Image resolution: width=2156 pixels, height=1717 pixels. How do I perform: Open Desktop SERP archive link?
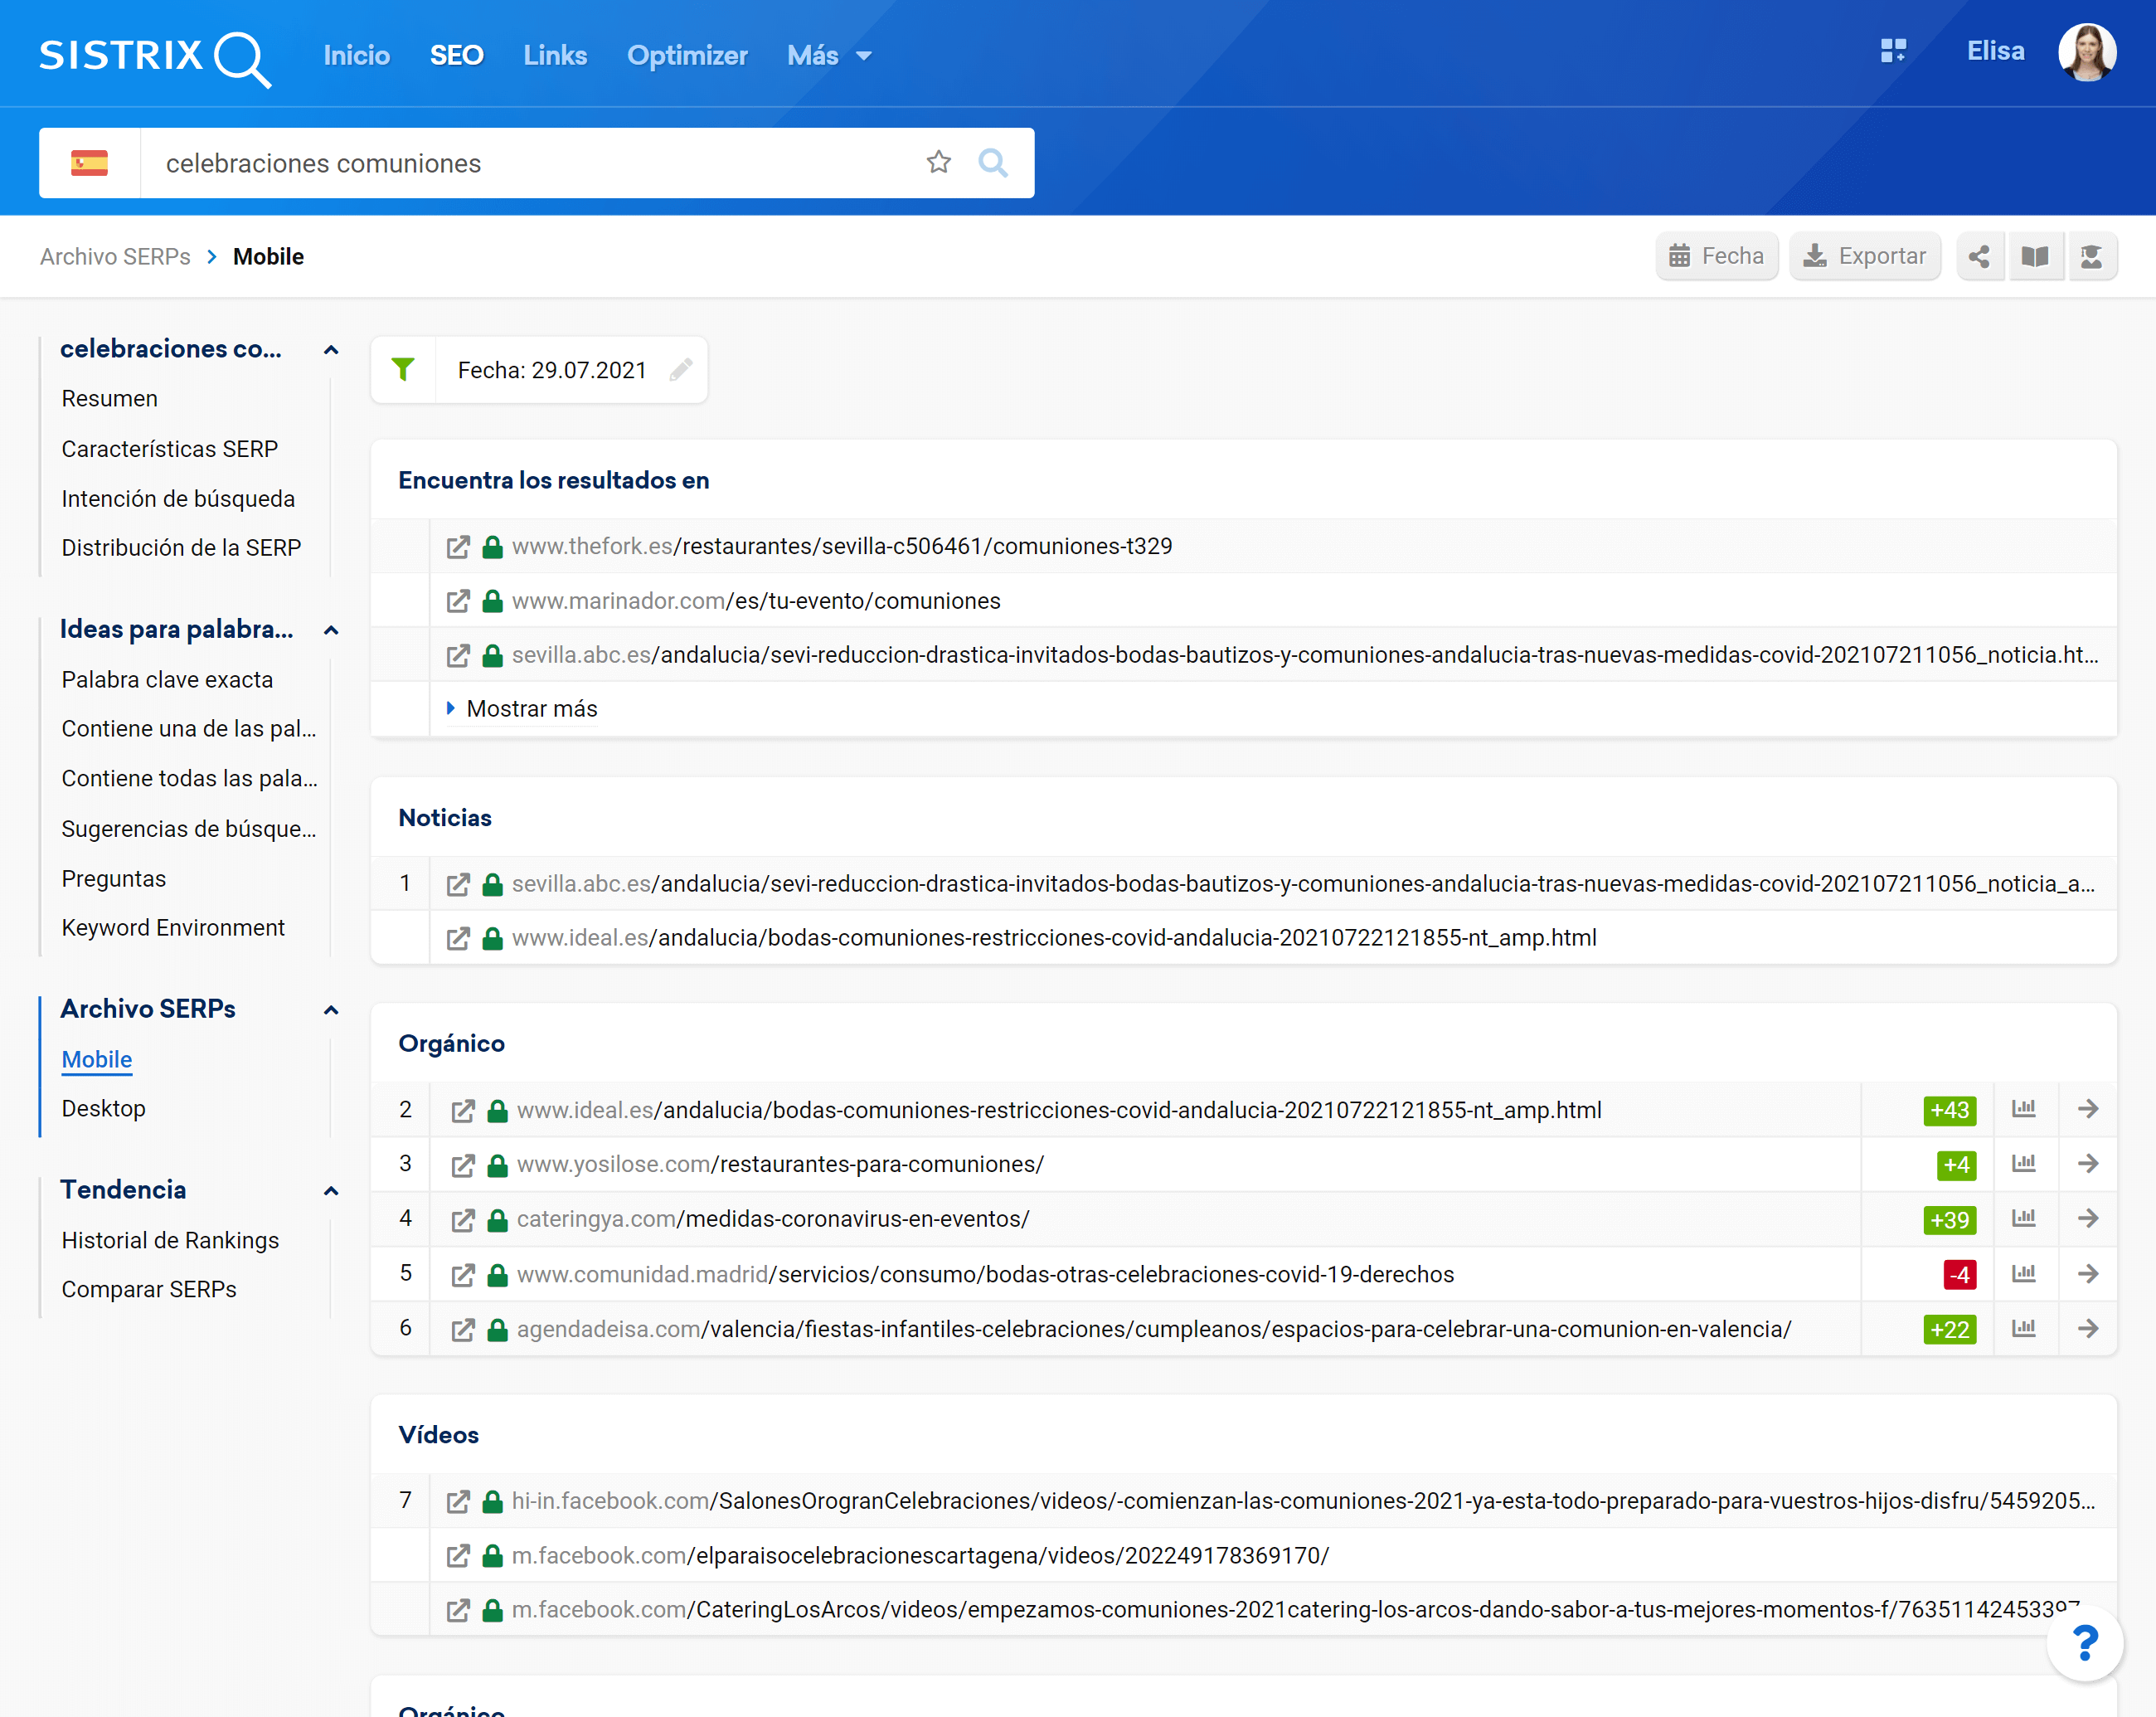point(103,1108)
